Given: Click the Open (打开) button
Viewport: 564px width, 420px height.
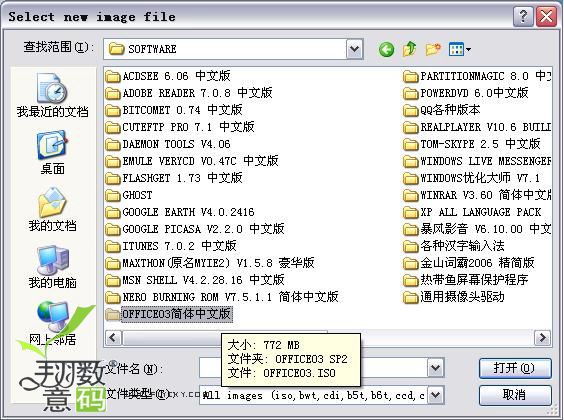Looking at the screenshot, I should [x=515, y=368].
